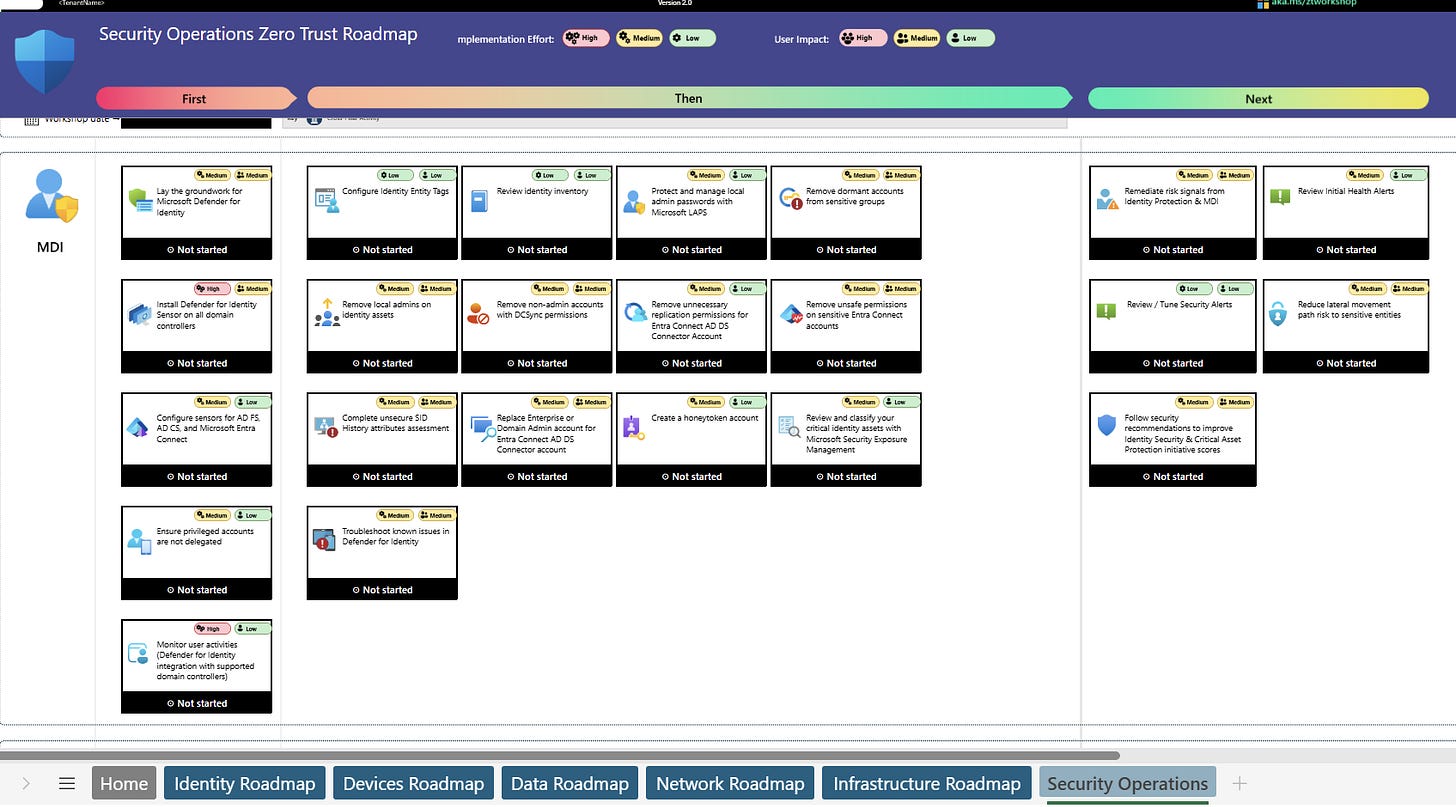The height and width of the screenshot is (807, 1456).
Task: Open the all sheets list menu
Action: tap(67, 784)
